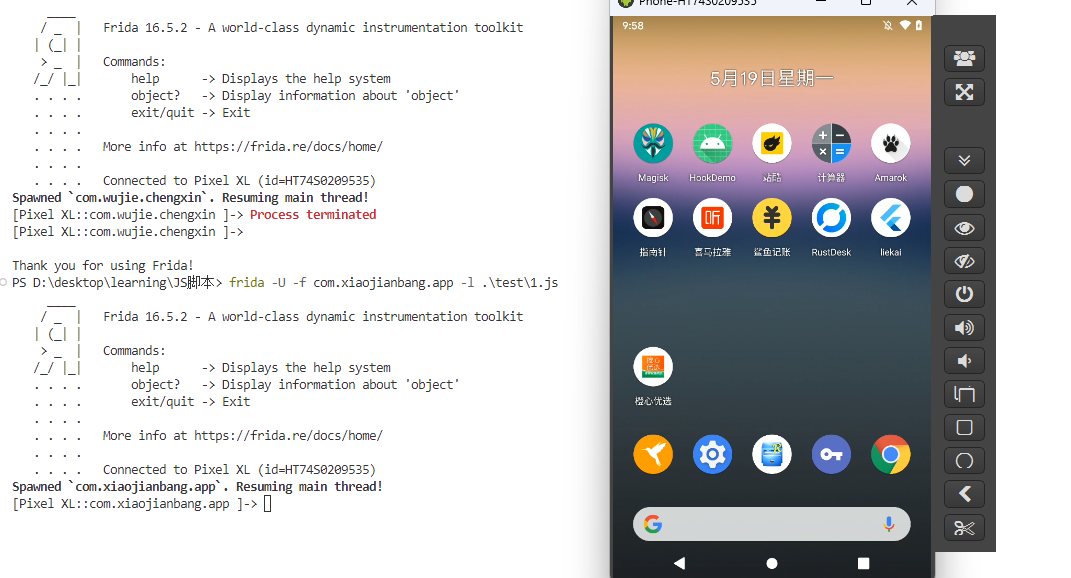Tap the Google voice search microphone

(888, 524)
